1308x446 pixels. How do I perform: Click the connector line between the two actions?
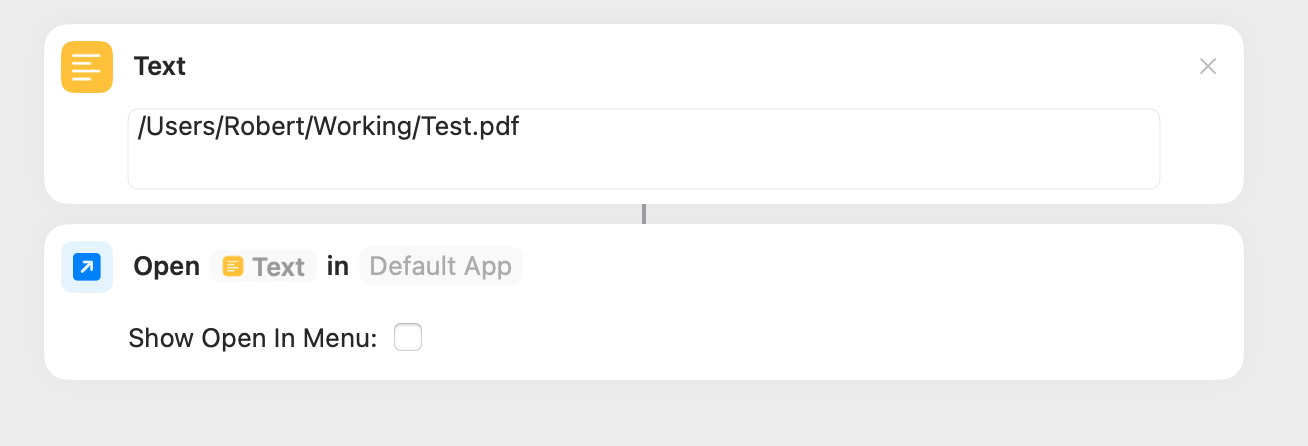644,214
